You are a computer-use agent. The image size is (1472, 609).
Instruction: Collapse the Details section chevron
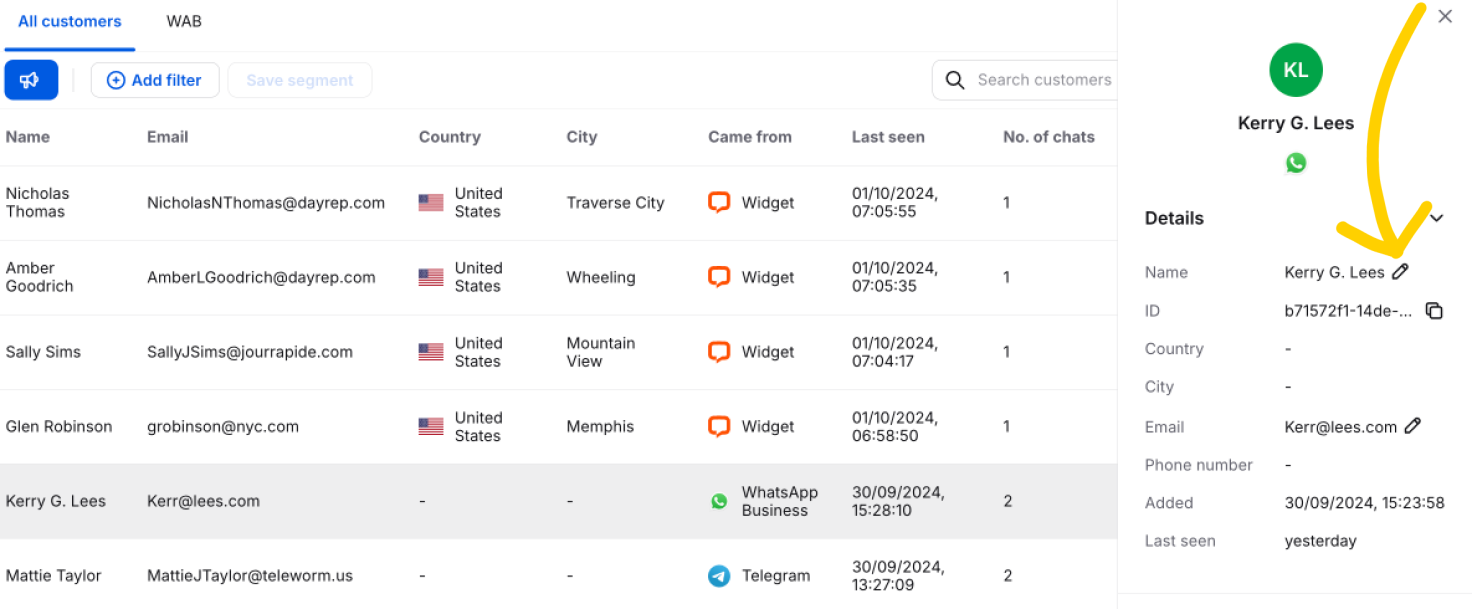tap(1436, 218)
